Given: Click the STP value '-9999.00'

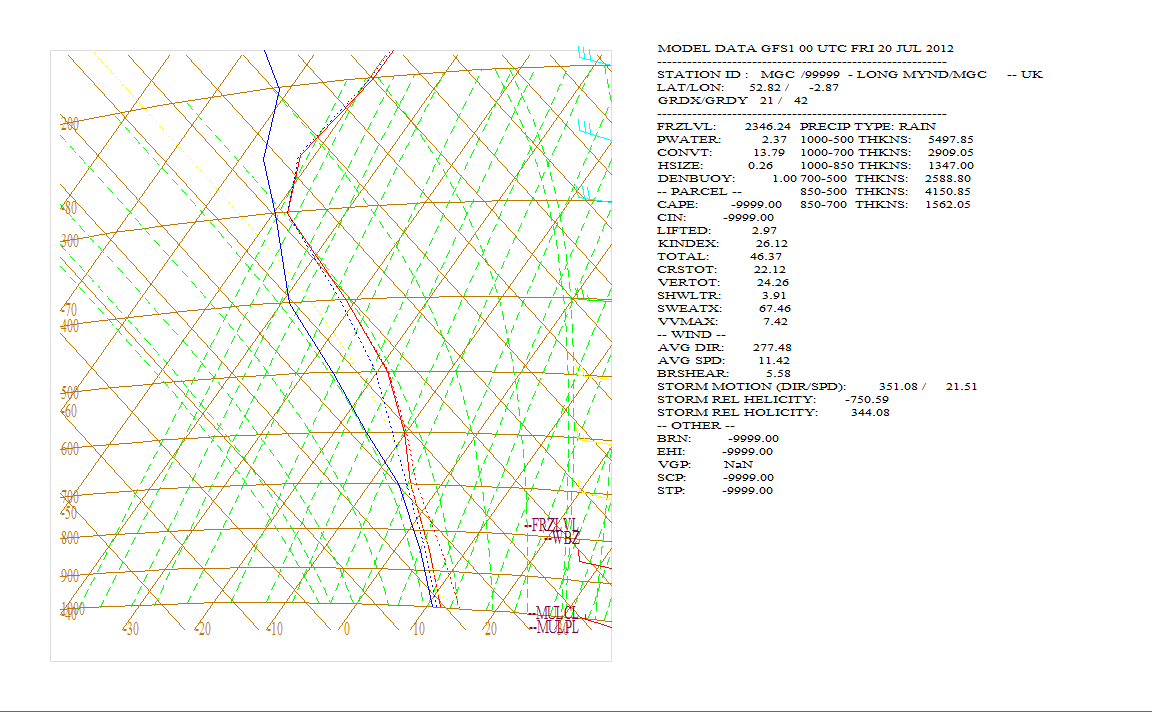Looking at the screenshot, I should click(748, 491).
